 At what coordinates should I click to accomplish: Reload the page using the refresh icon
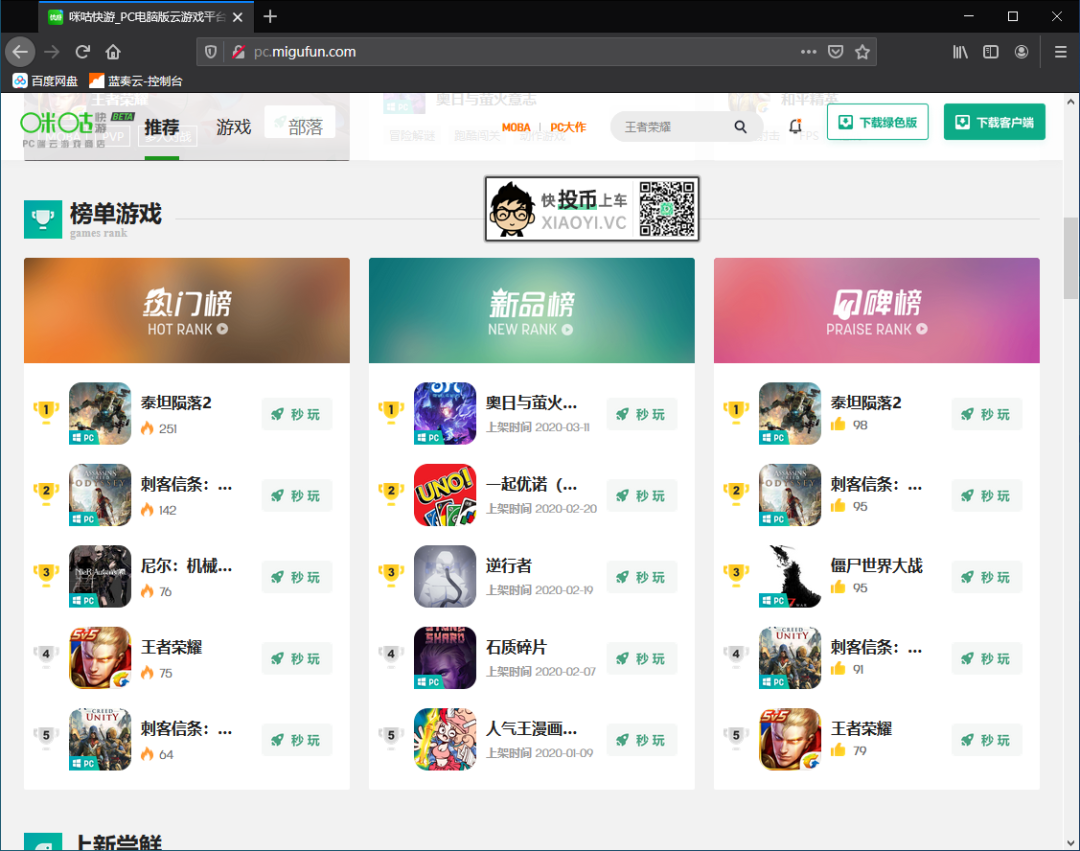tap(83, 51)
